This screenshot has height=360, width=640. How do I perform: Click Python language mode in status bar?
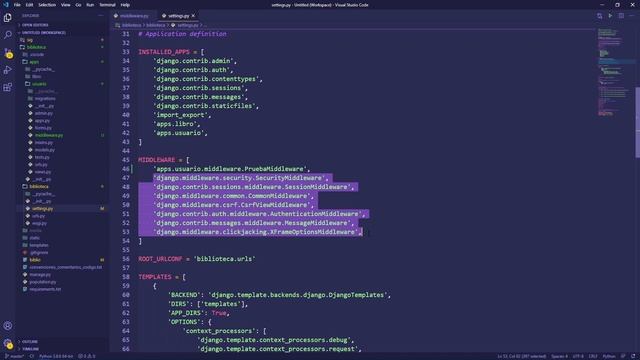point(609,356)
